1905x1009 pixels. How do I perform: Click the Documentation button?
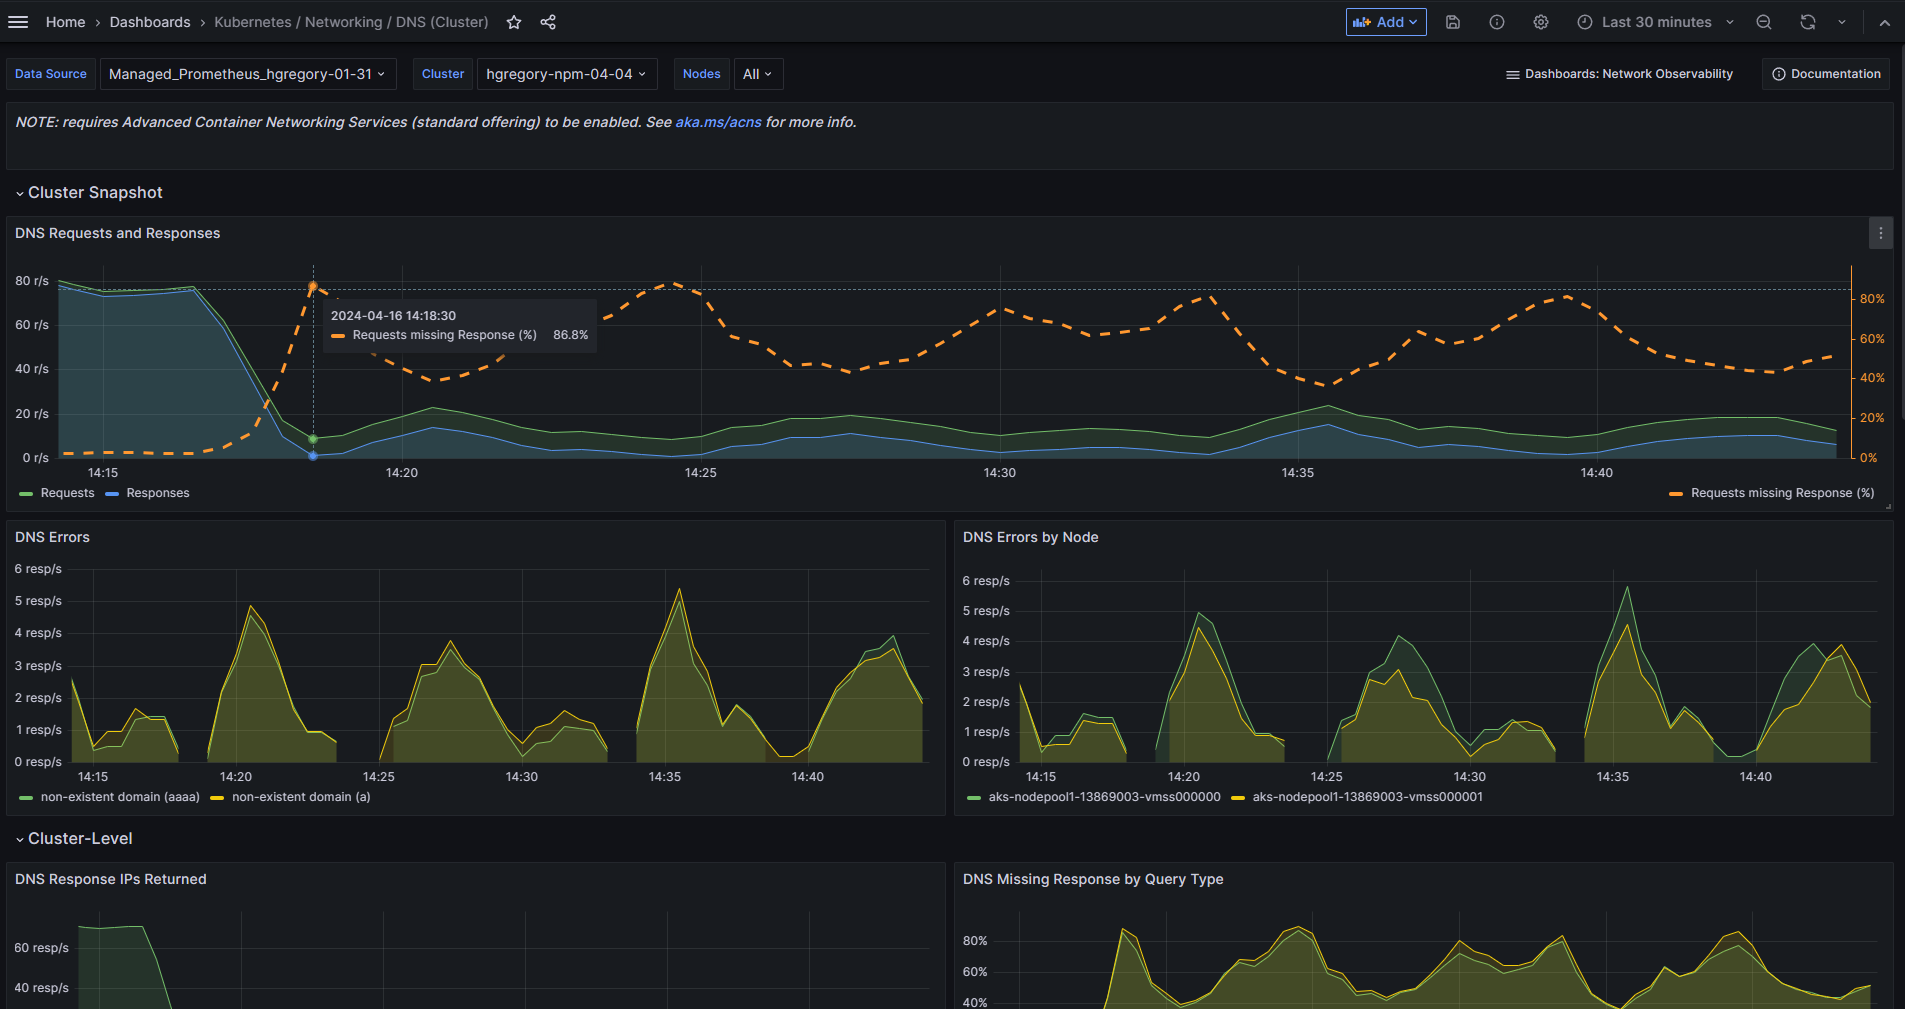click(1826, 74)
